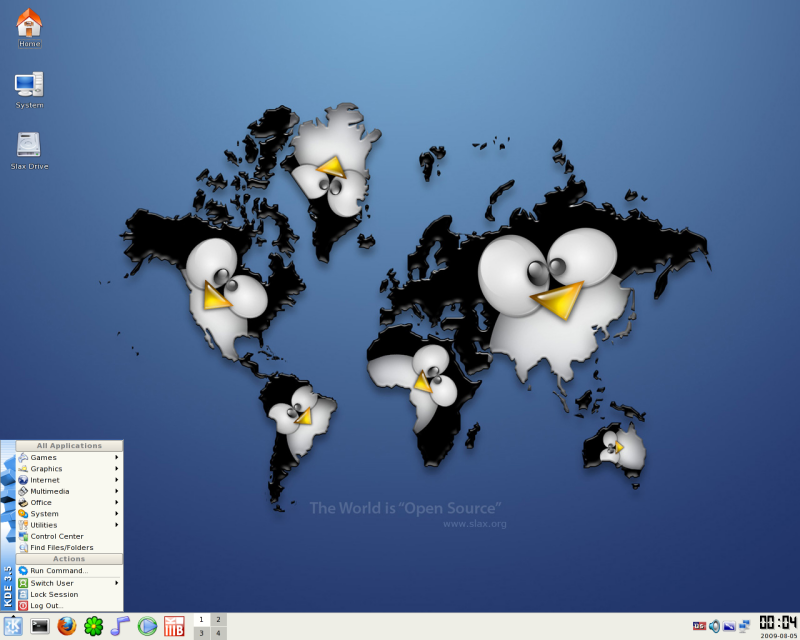The width and height of the screenshot is (800, 640).
Task: Open the green flower messenger launcher
Action: tap(93, 626)
